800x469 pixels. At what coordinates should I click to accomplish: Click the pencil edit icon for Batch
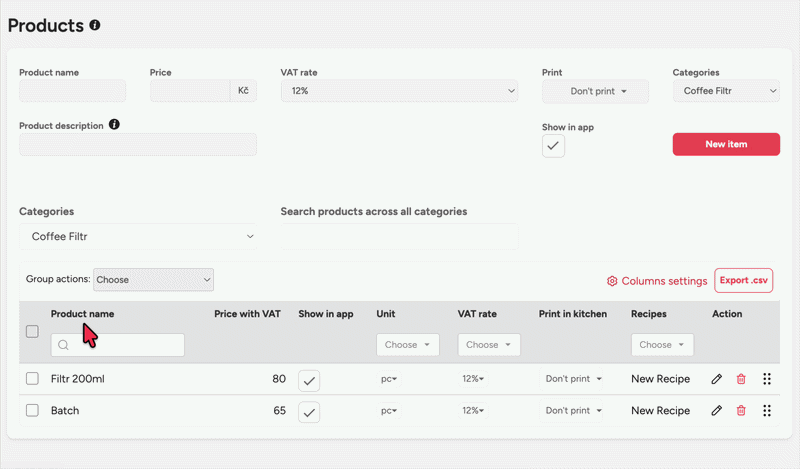click(x=716, y=410)
